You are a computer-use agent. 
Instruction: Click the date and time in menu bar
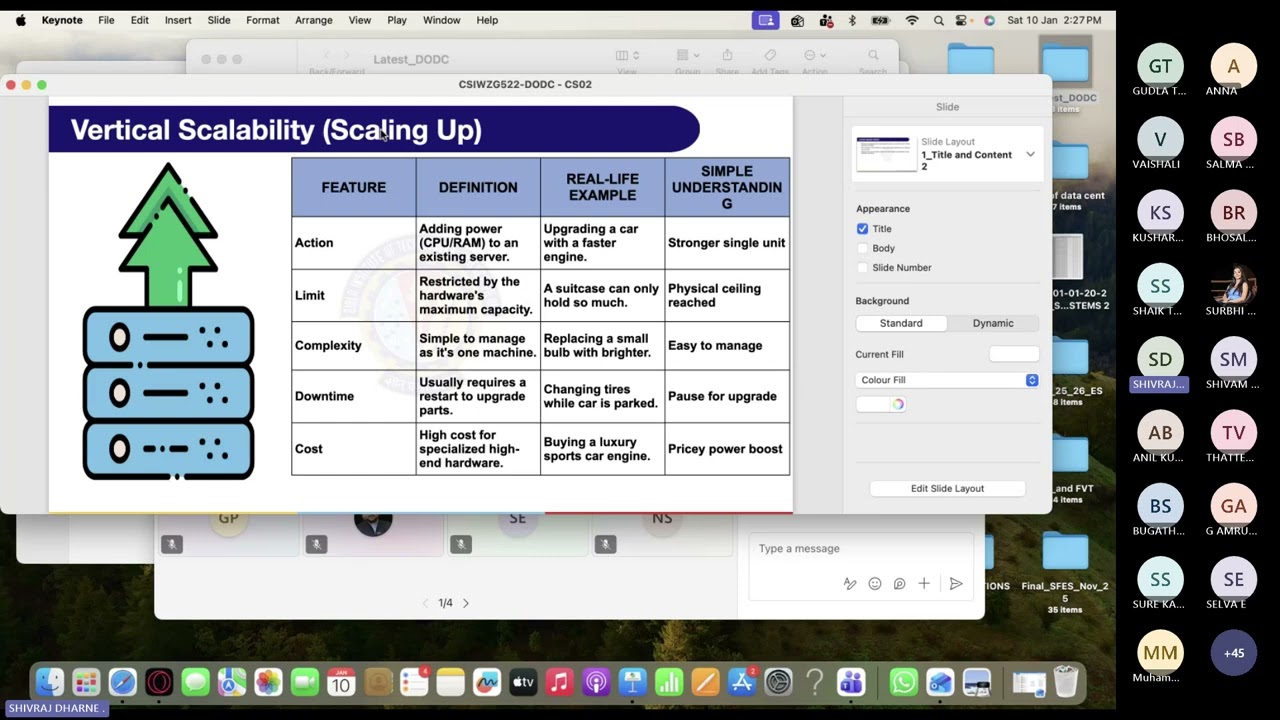coord(1054,20)
